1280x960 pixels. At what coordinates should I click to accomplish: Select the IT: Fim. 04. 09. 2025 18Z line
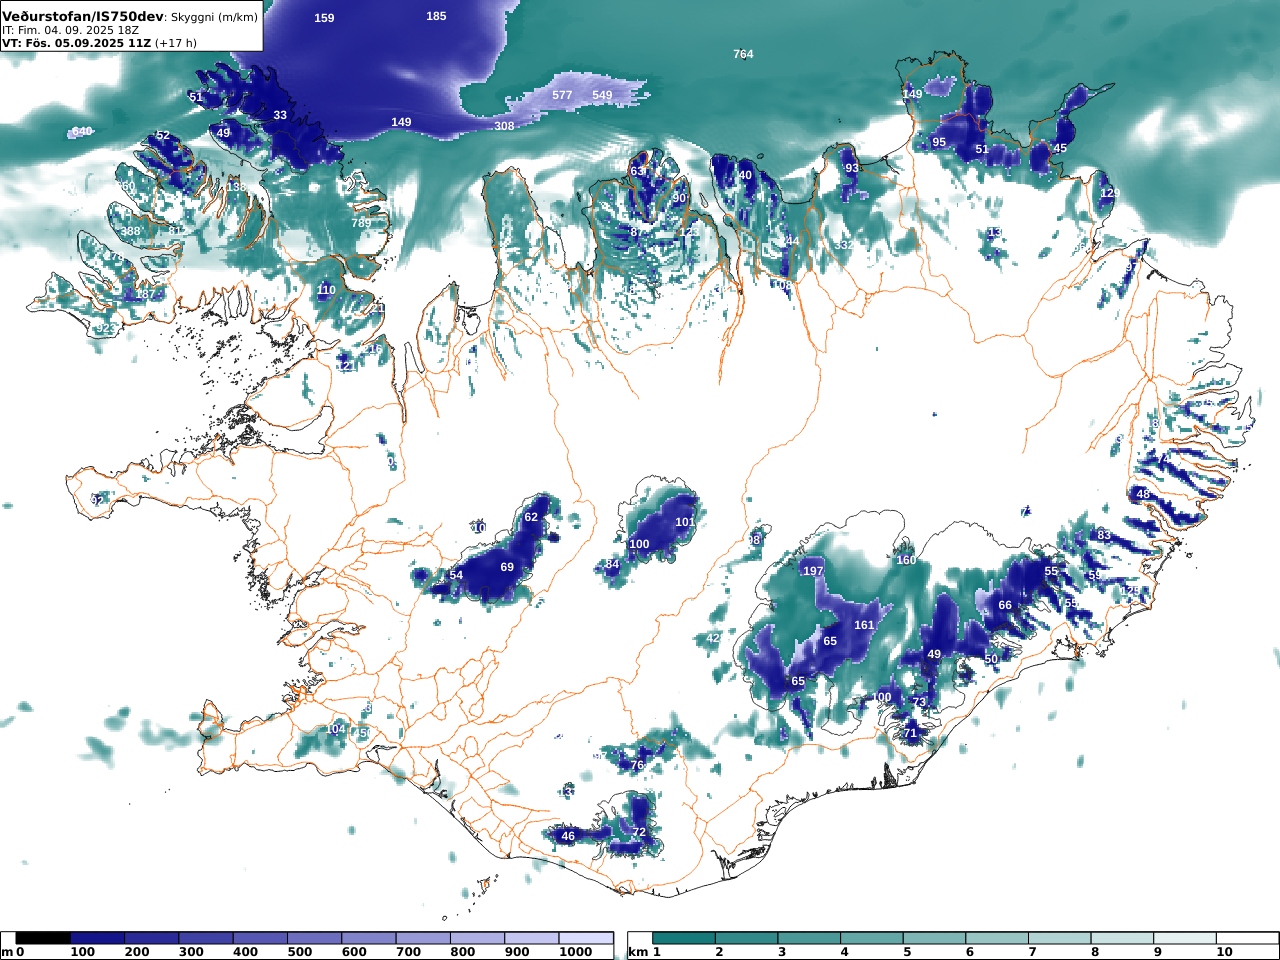[x=70, y=31]
